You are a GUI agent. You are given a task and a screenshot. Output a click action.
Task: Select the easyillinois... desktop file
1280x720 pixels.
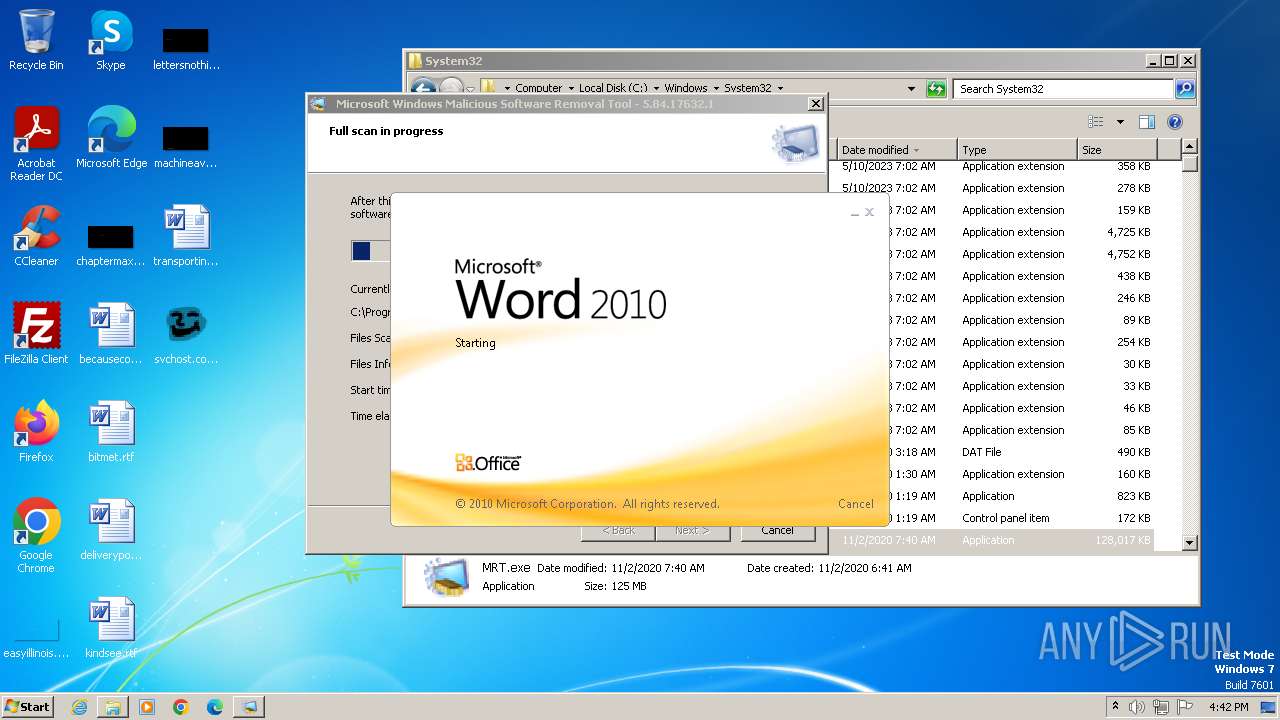click(x=37, y=638)
